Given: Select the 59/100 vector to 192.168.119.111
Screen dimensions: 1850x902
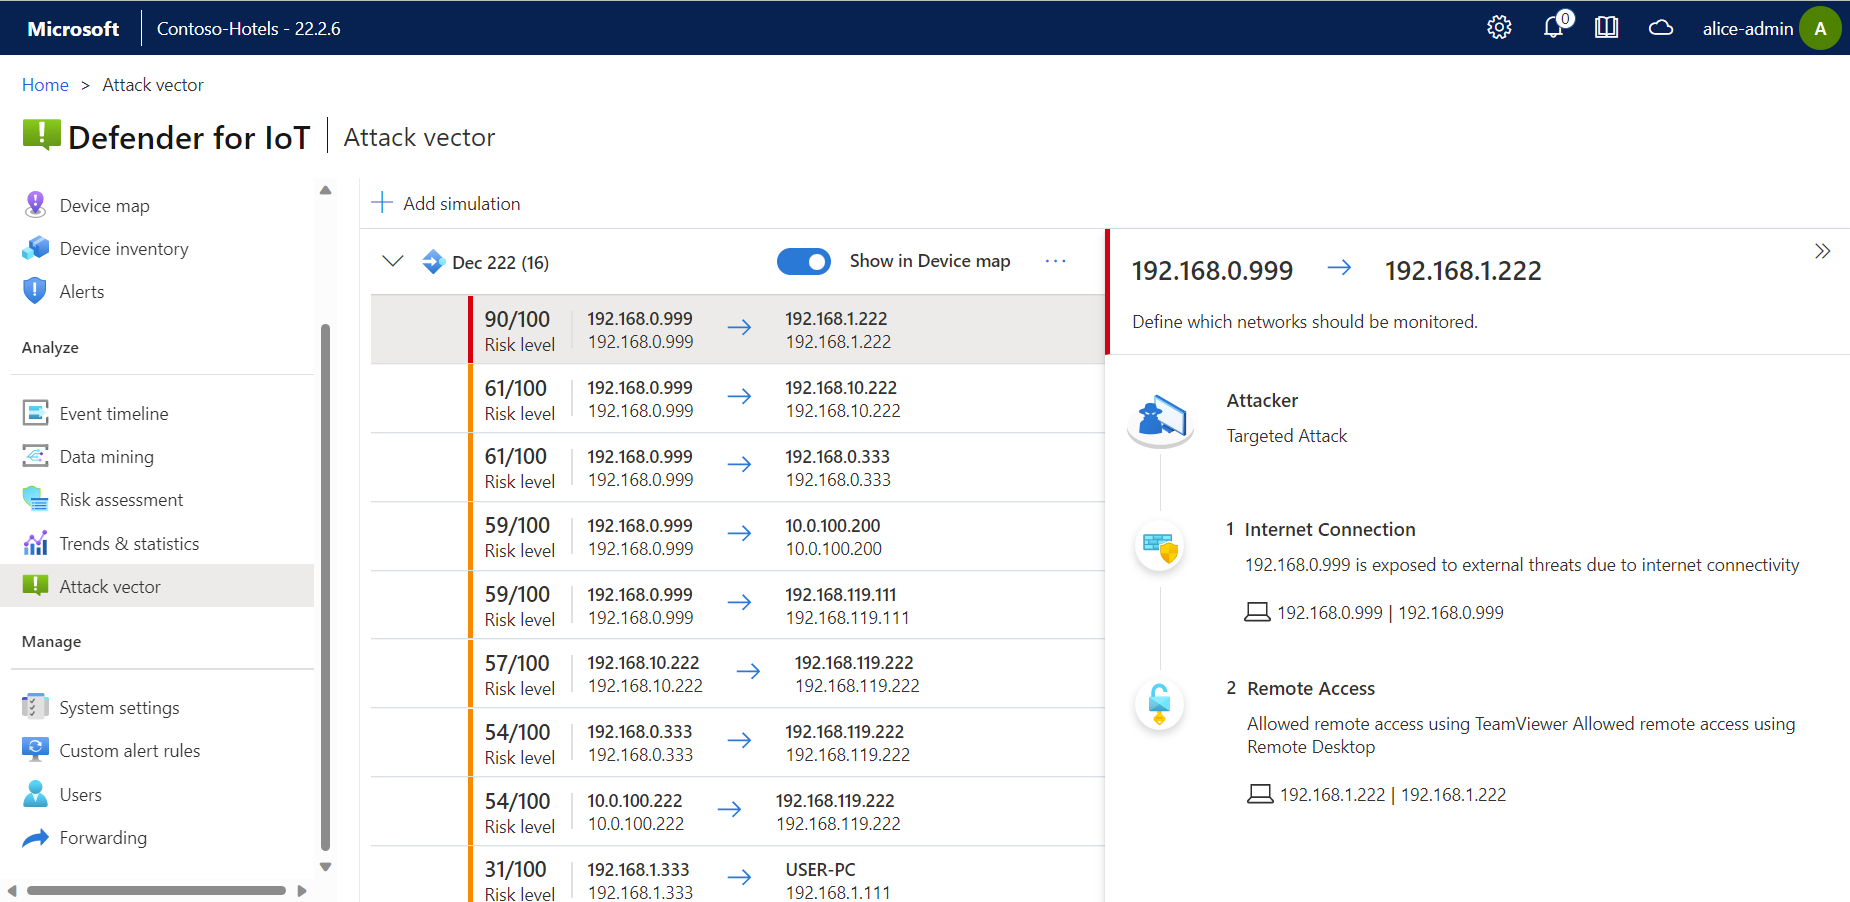Looking at the screenshot, I should [738, 605].
